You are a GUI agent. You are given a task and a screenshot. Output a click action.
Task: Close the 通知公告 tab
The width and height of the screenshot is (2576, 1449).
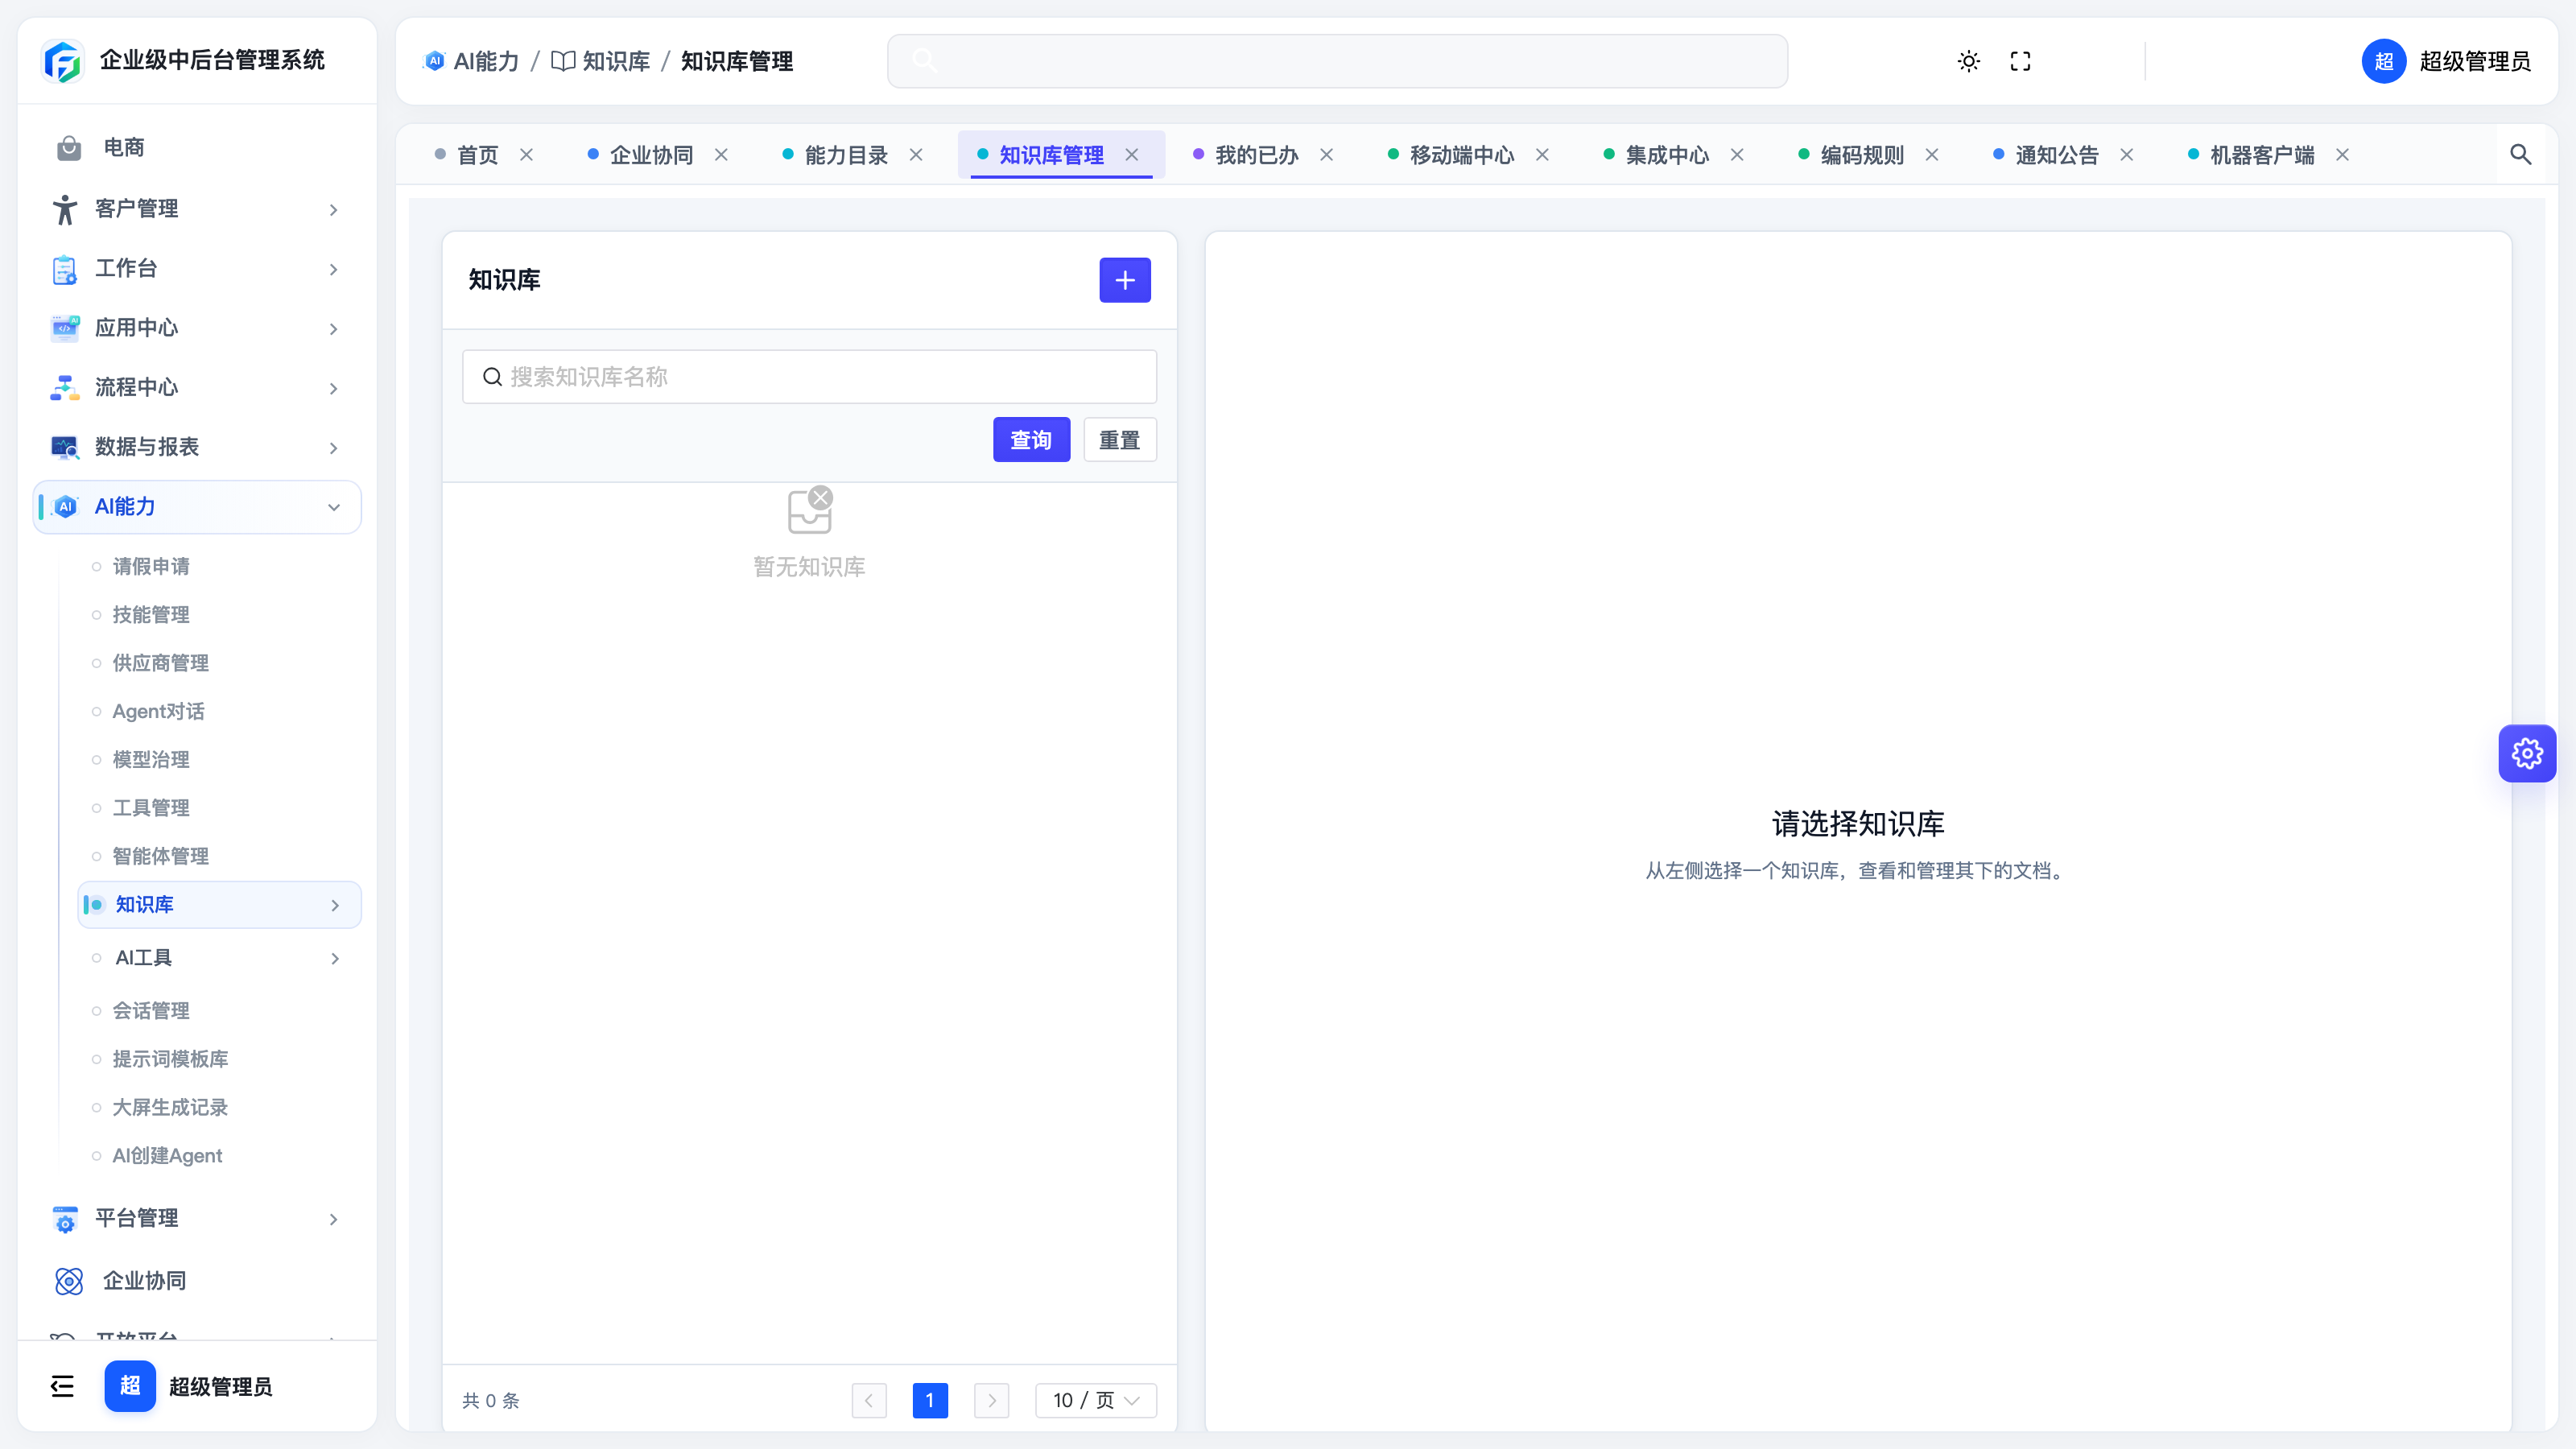point(2127,155)
